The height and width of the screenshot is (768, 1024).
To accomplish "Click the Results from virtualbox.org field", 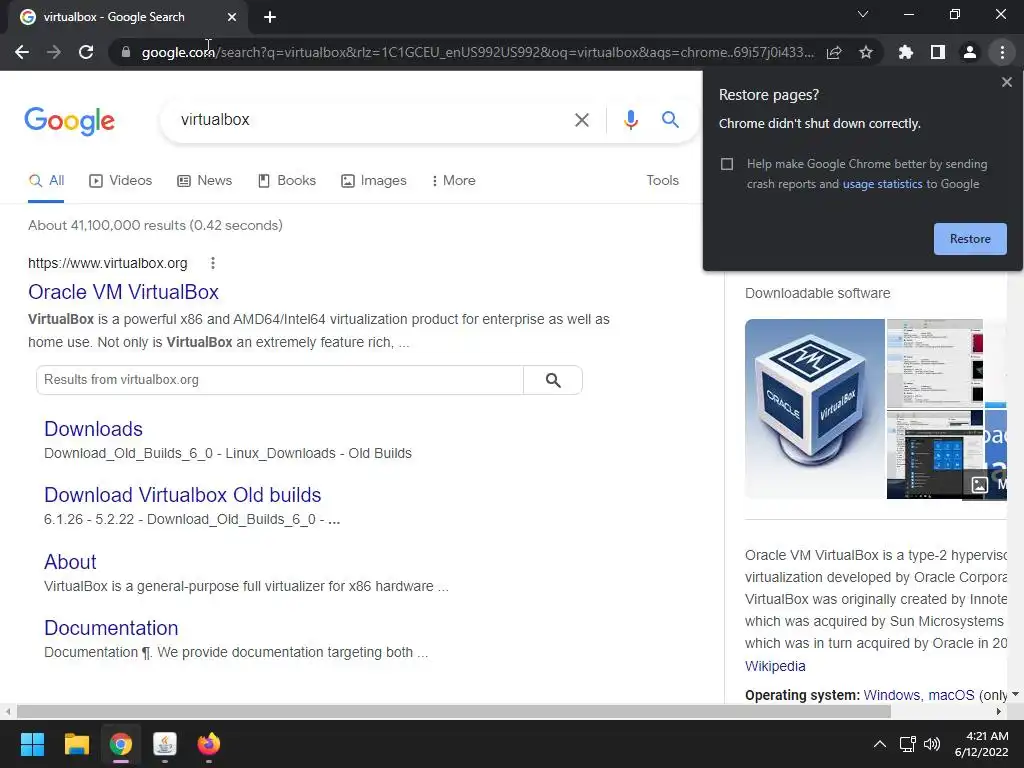I will coord(280,380).
